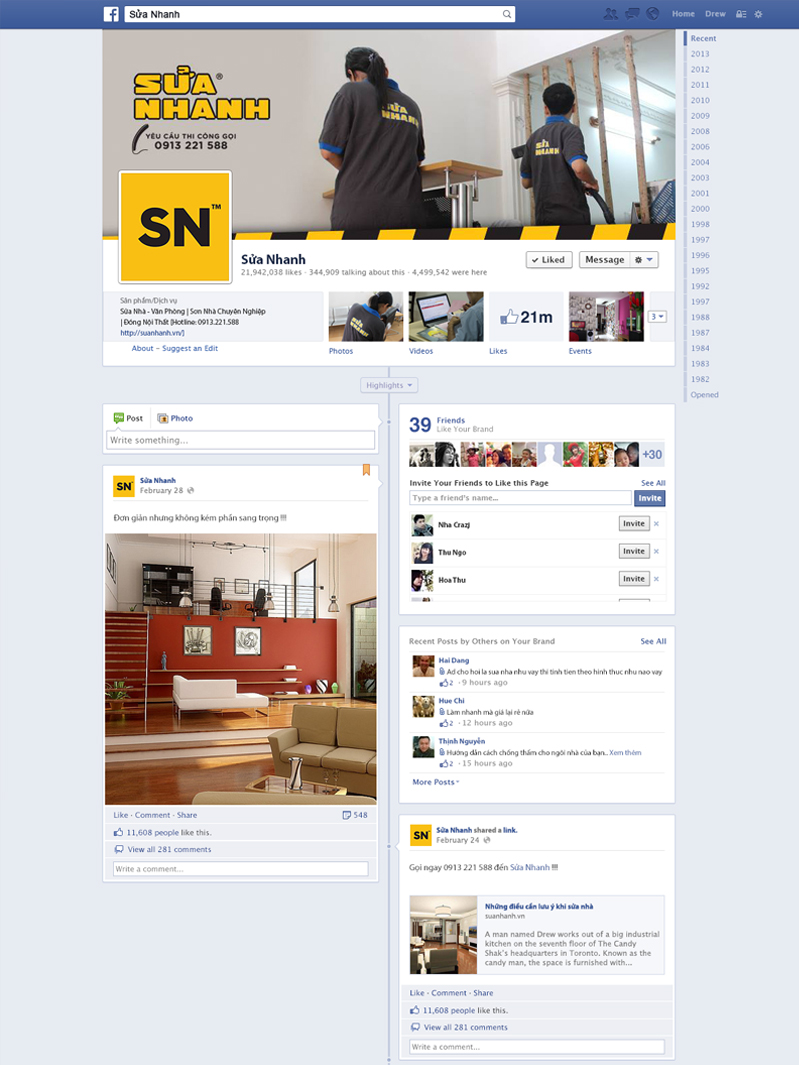Click Share on February 24 post
Image resolution: width=799 pixels, height=1065 pixels.
(483, 993)
